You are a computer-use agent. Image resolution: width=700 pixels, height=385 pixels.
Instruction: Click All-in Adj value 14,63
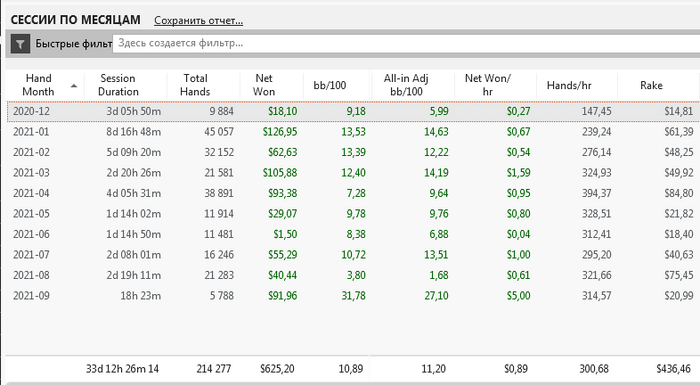(x=437, y=132)
